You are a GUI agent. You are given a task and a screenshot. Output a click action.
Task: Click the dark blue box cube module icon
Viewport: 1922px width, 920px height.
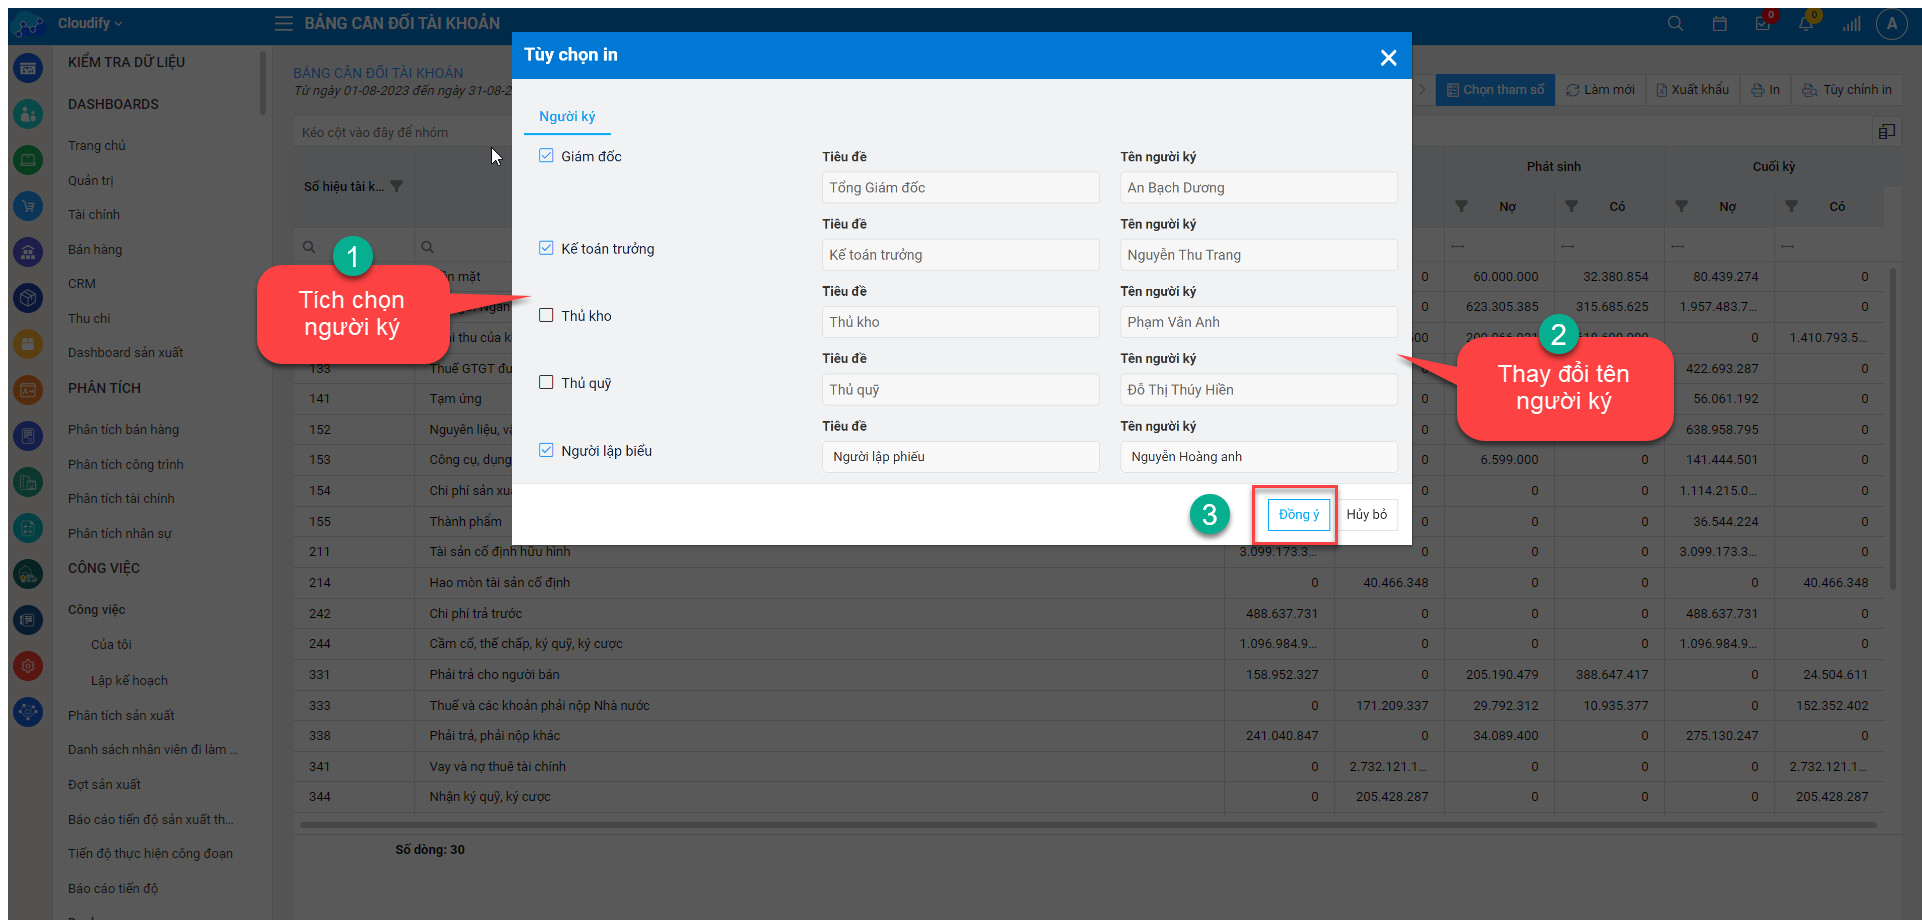pos(28,298)
